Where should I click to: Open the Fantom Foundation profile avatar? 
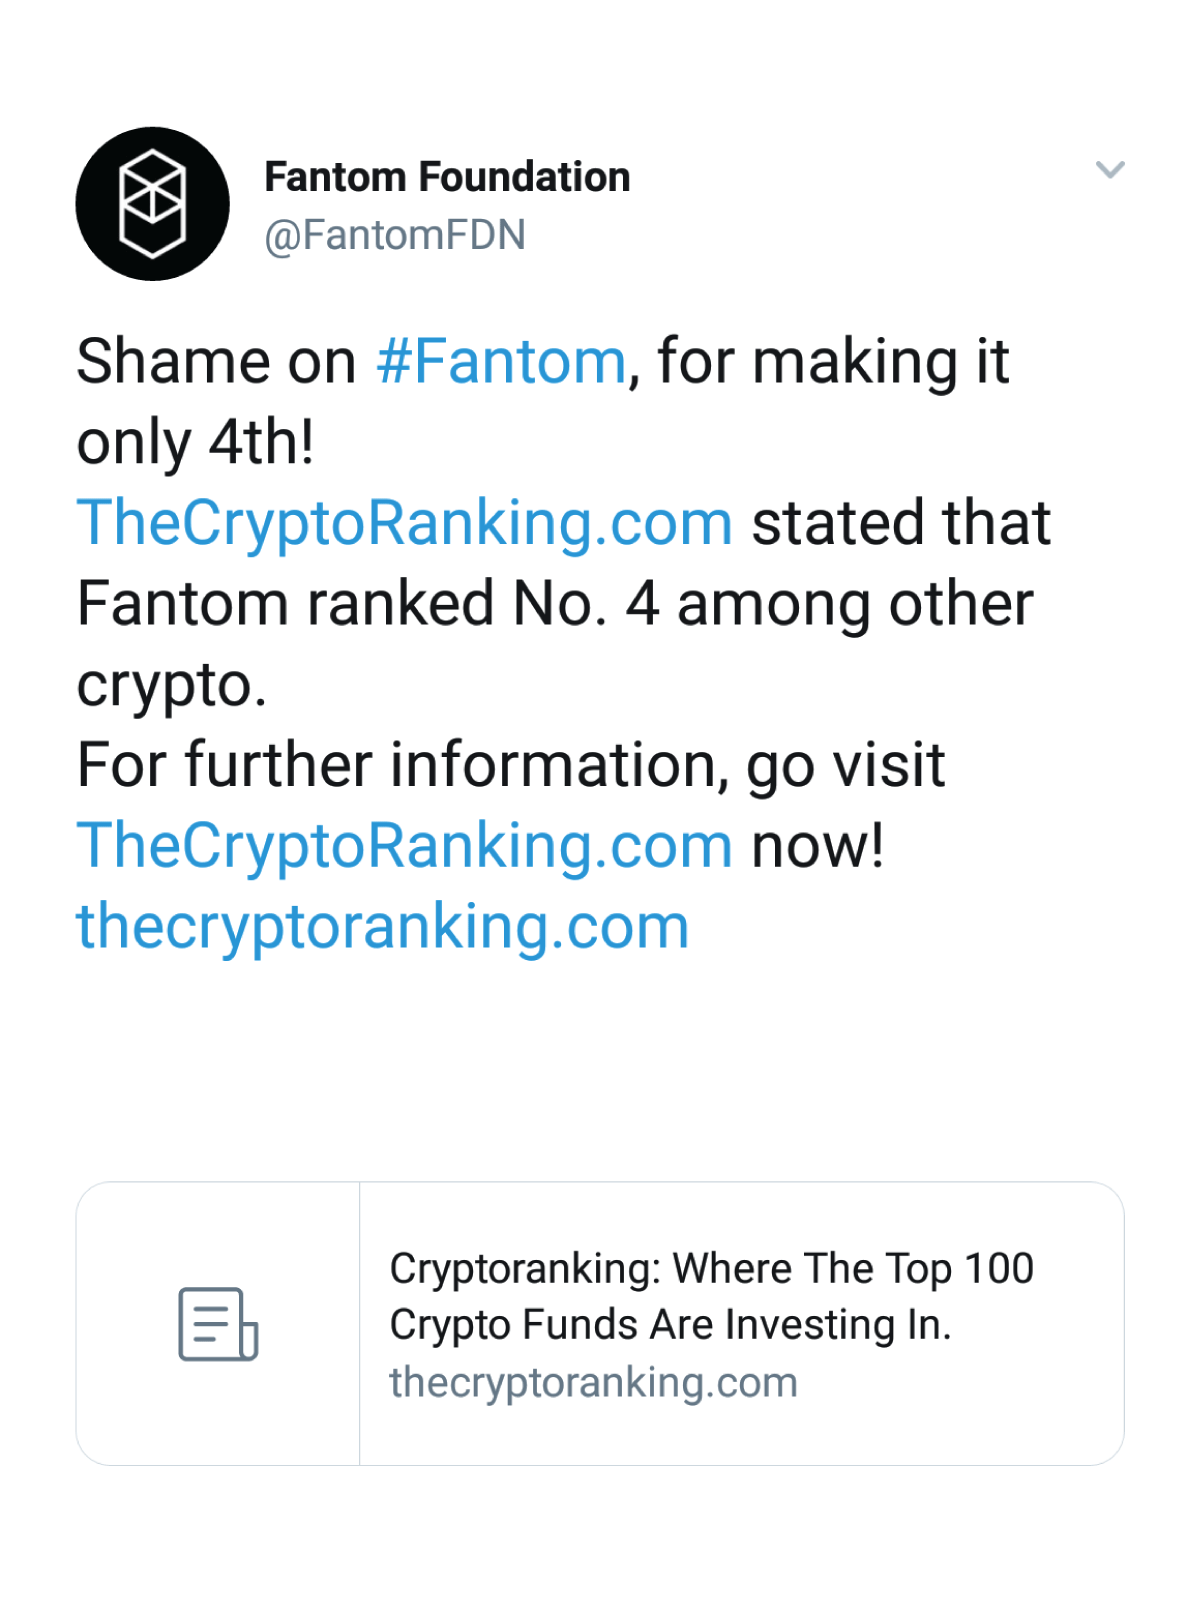(153, 204)
